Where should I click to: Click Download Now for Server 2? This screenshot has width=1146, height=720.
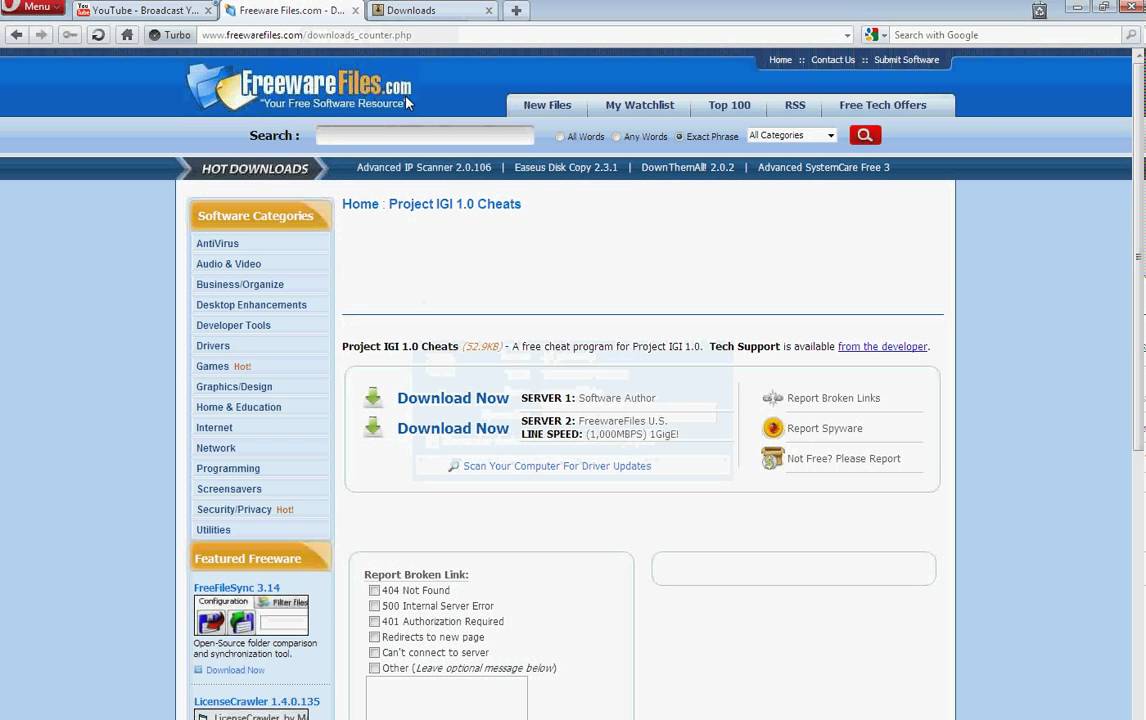[x=453, y=428]
